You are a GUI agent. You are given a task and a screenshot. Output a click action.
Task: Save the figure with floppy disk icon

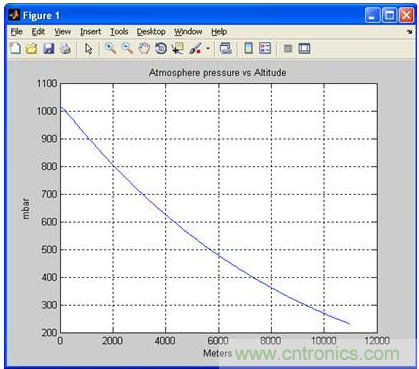pos(49,49)
